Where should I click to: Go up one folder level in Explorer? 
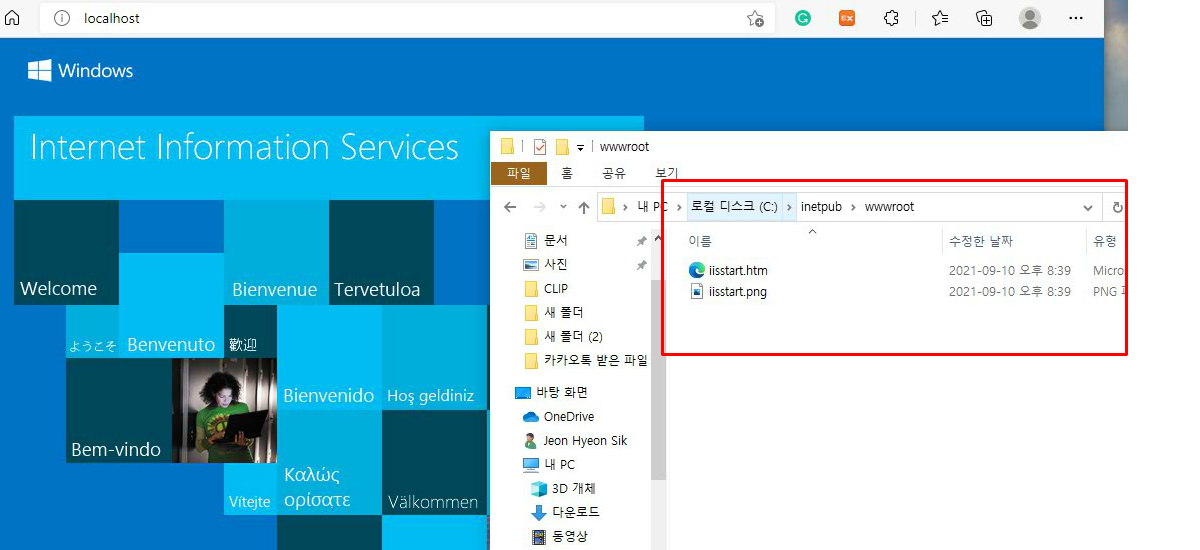point(584,207)
